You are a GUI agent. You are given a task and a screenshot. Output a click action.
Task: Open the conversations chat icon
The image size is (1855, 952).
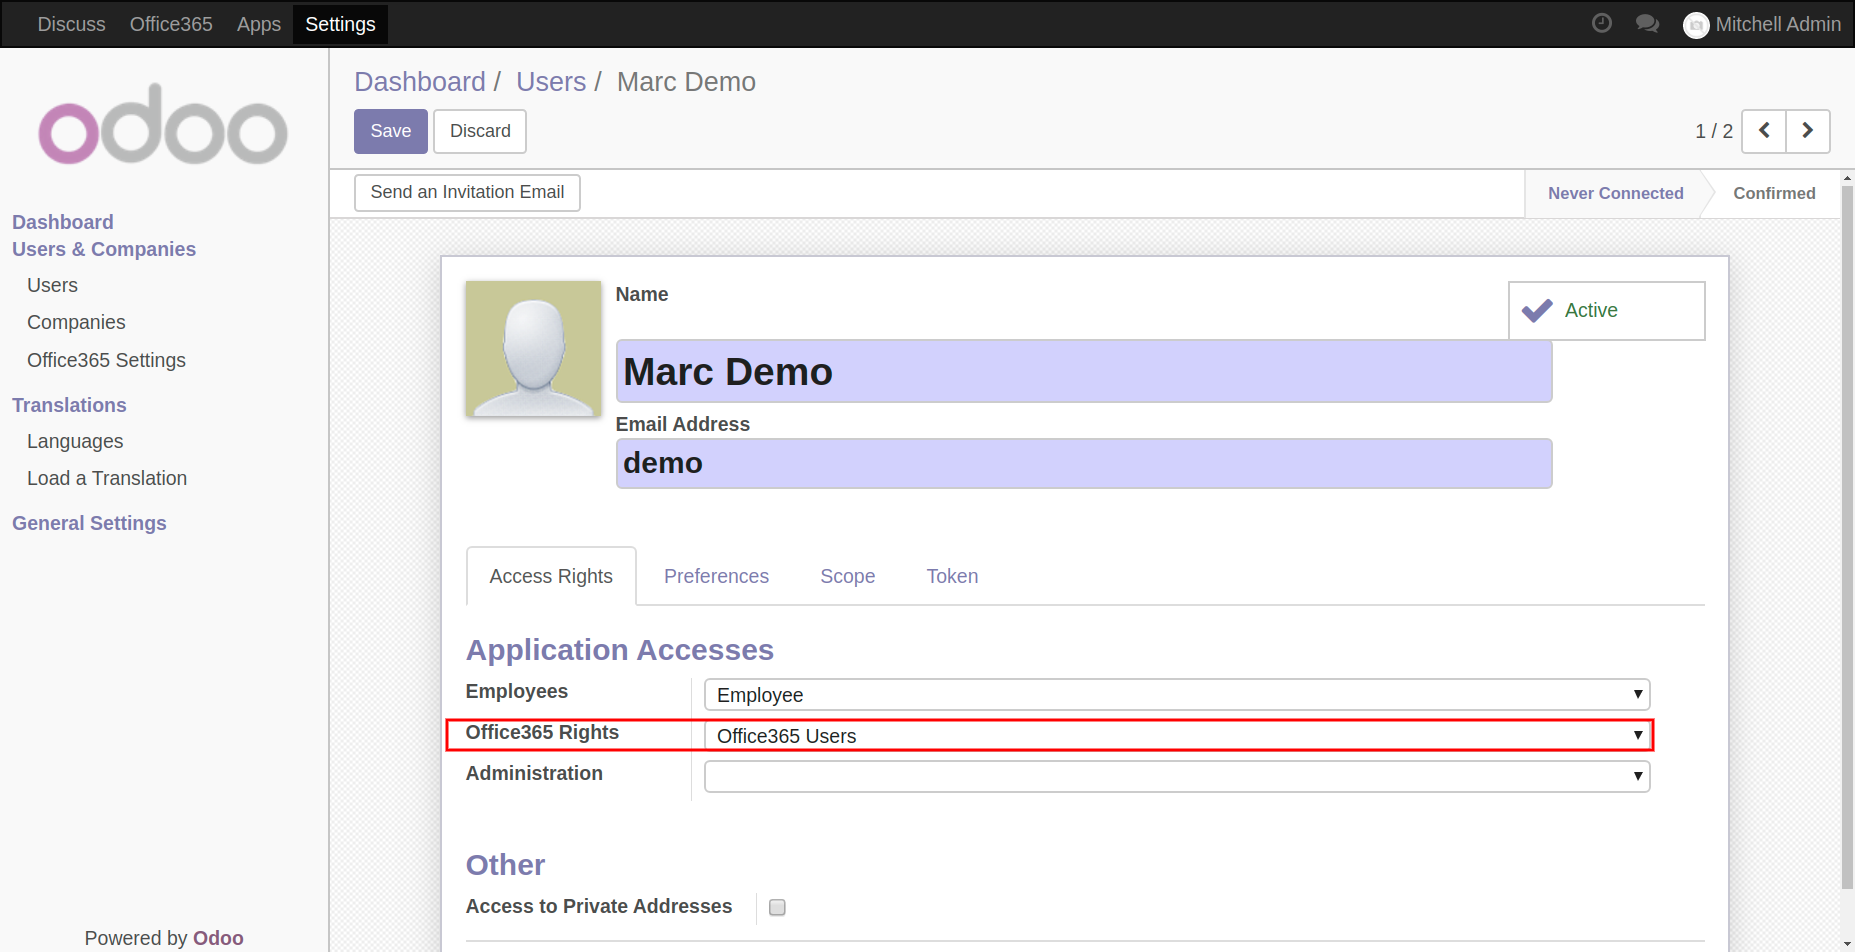pyautogui.click(x=1647, y=23)
